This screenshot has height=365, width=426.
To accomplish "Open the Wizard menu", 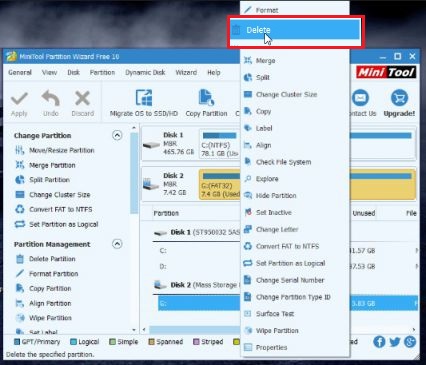I will 186,72.
